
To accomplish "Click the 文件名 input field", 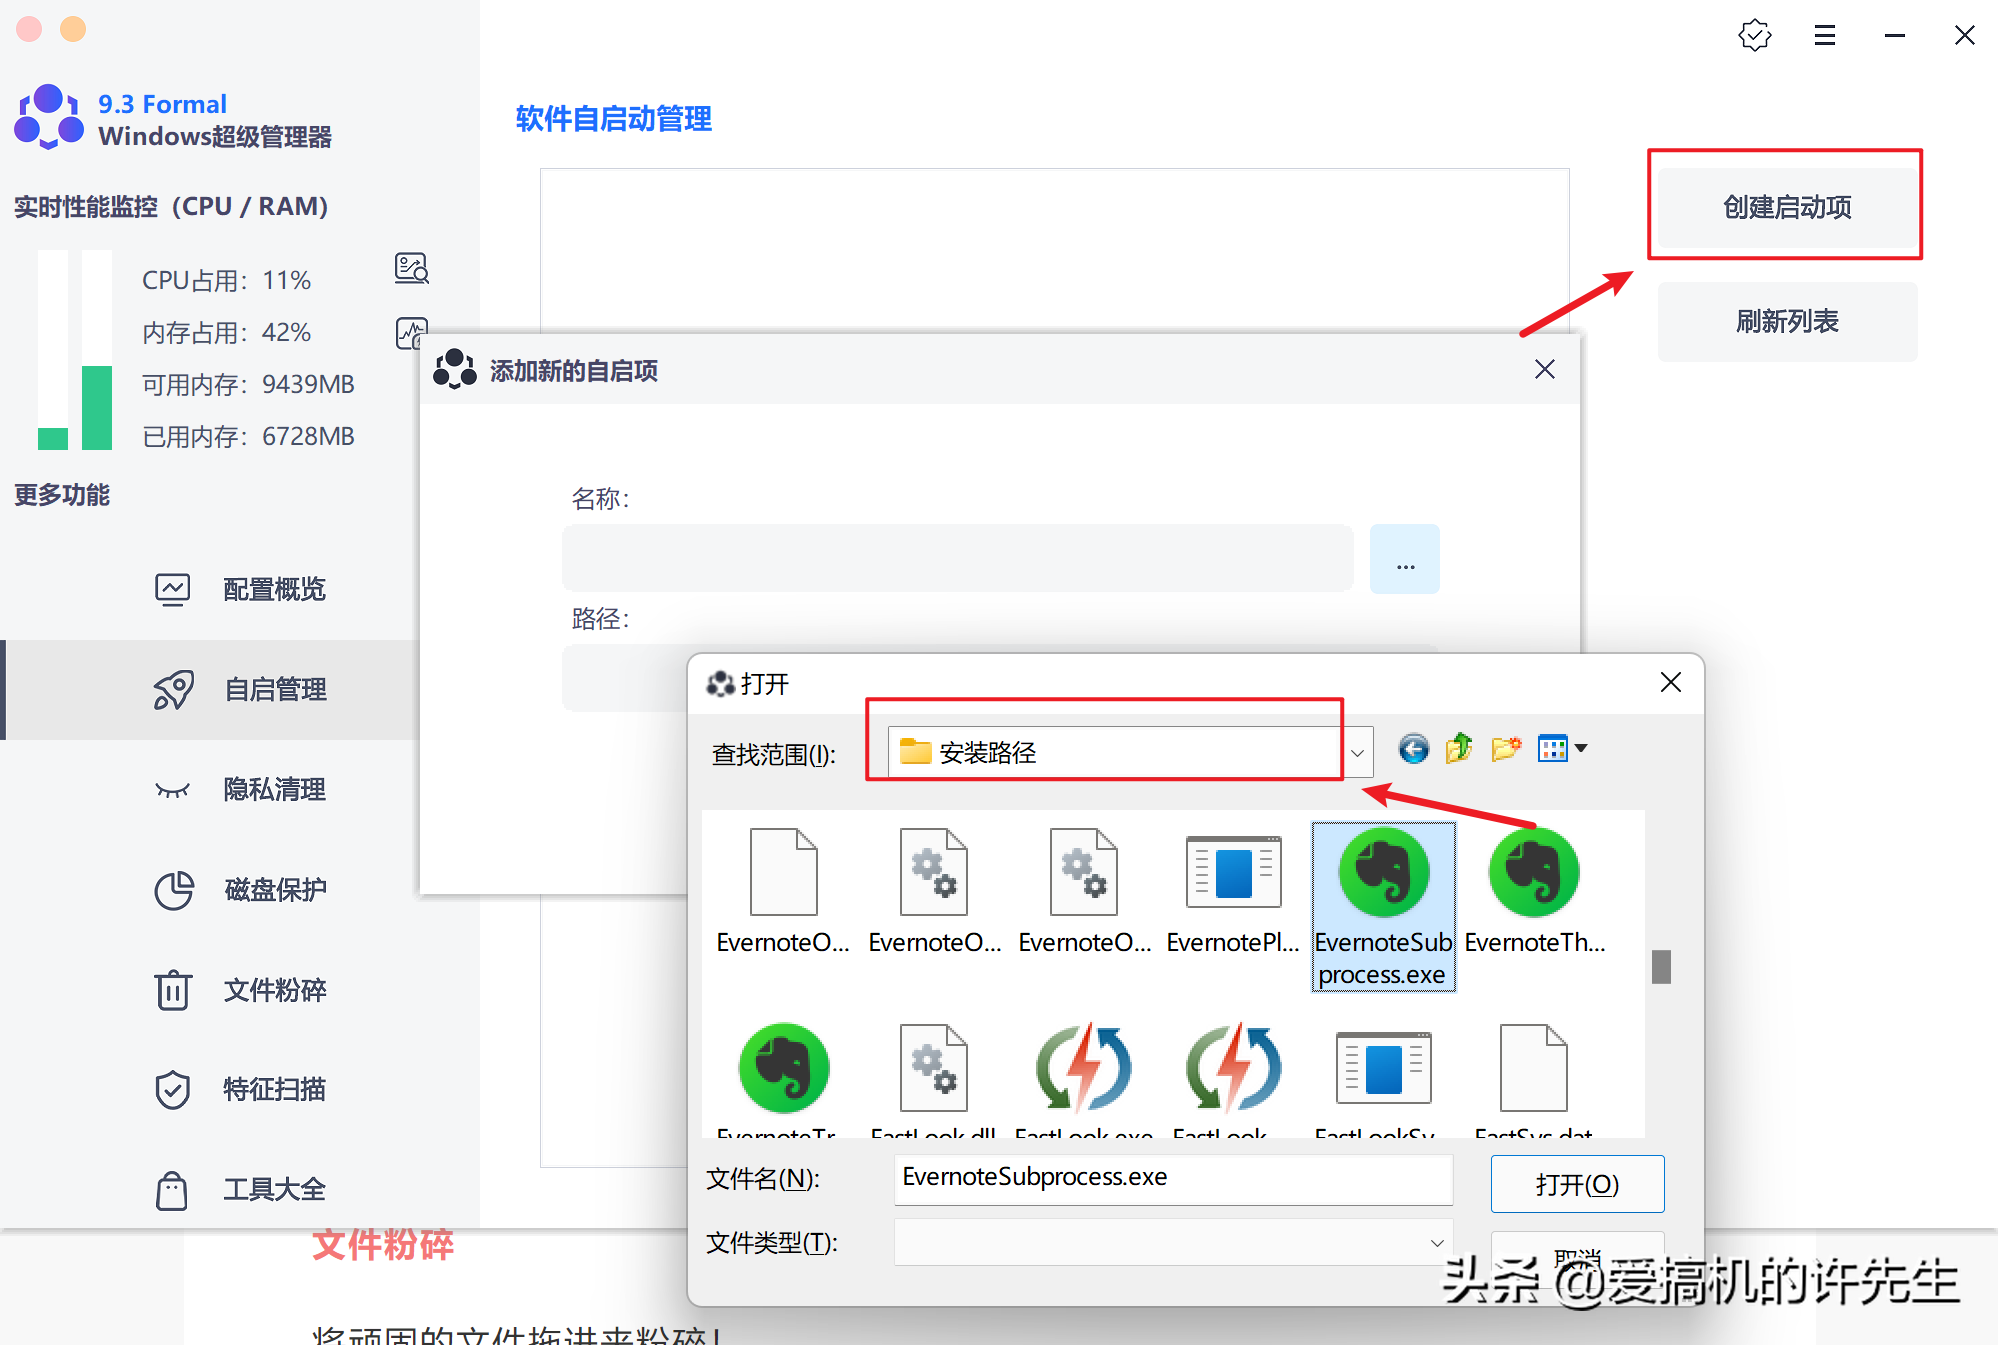I will coord(1172,1178).
